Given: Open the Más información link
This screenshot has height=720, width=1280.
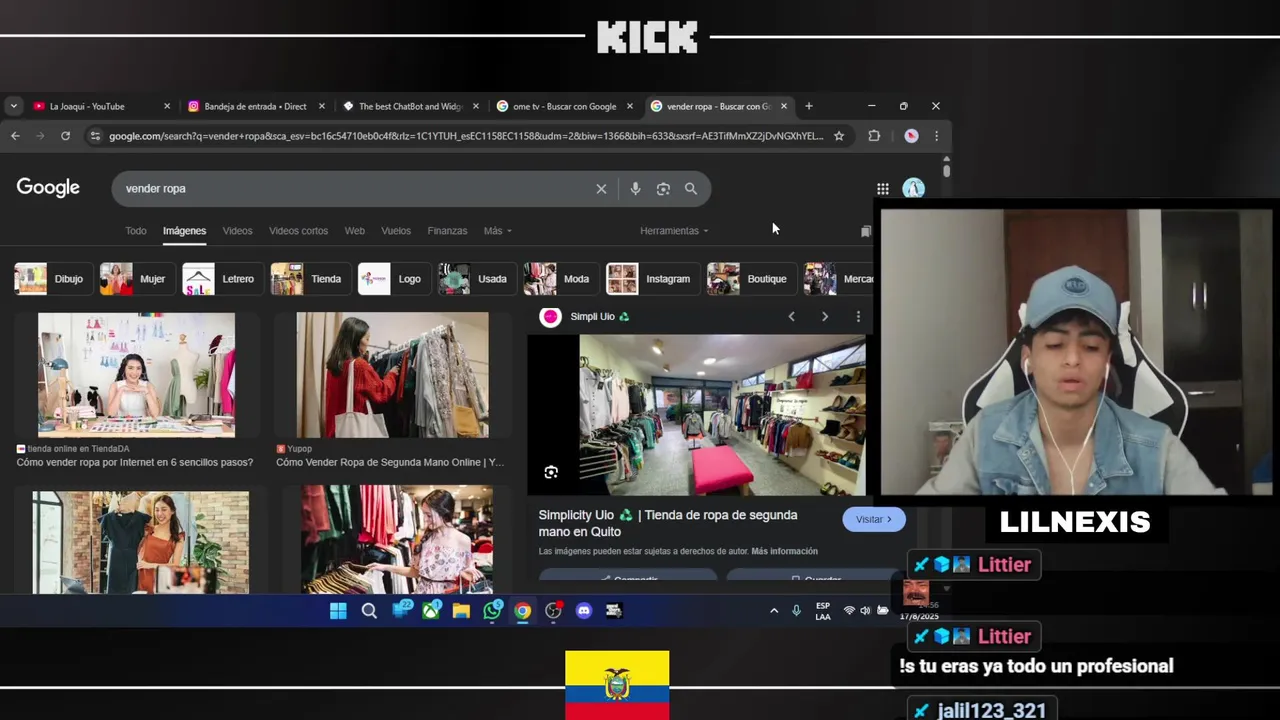Looking at the screenshot, I should pyautogui.click(x=784, y=551).
